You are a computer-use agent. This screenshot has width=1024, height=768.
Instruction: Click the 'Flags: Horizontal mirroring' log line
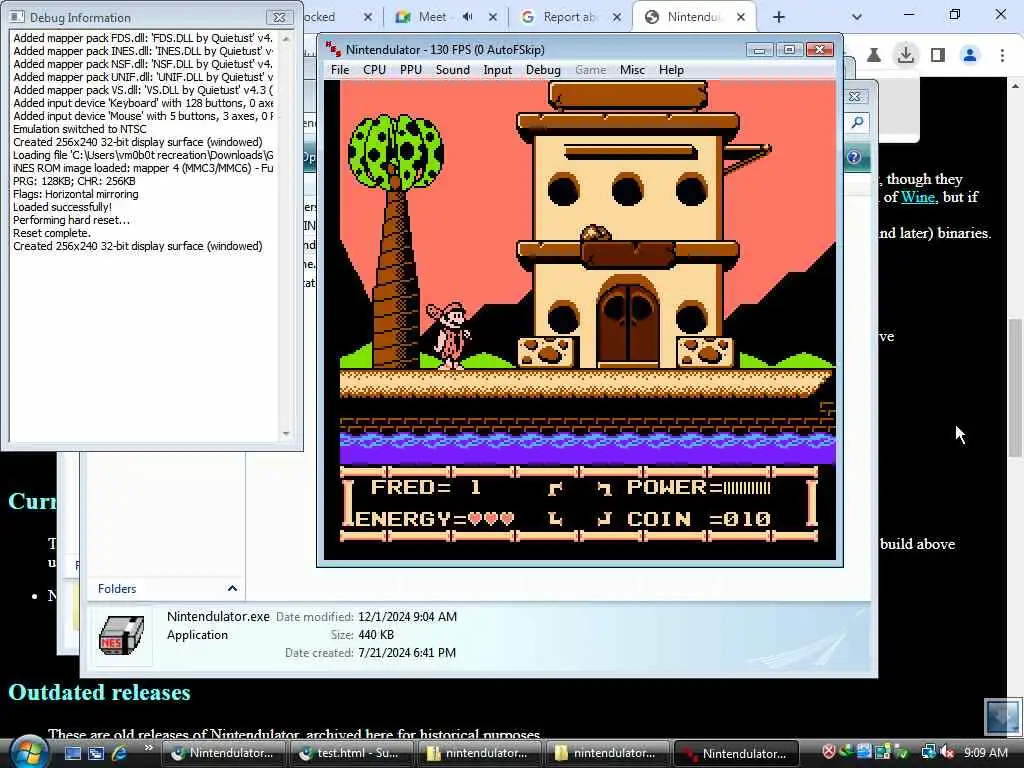(76, 194)
